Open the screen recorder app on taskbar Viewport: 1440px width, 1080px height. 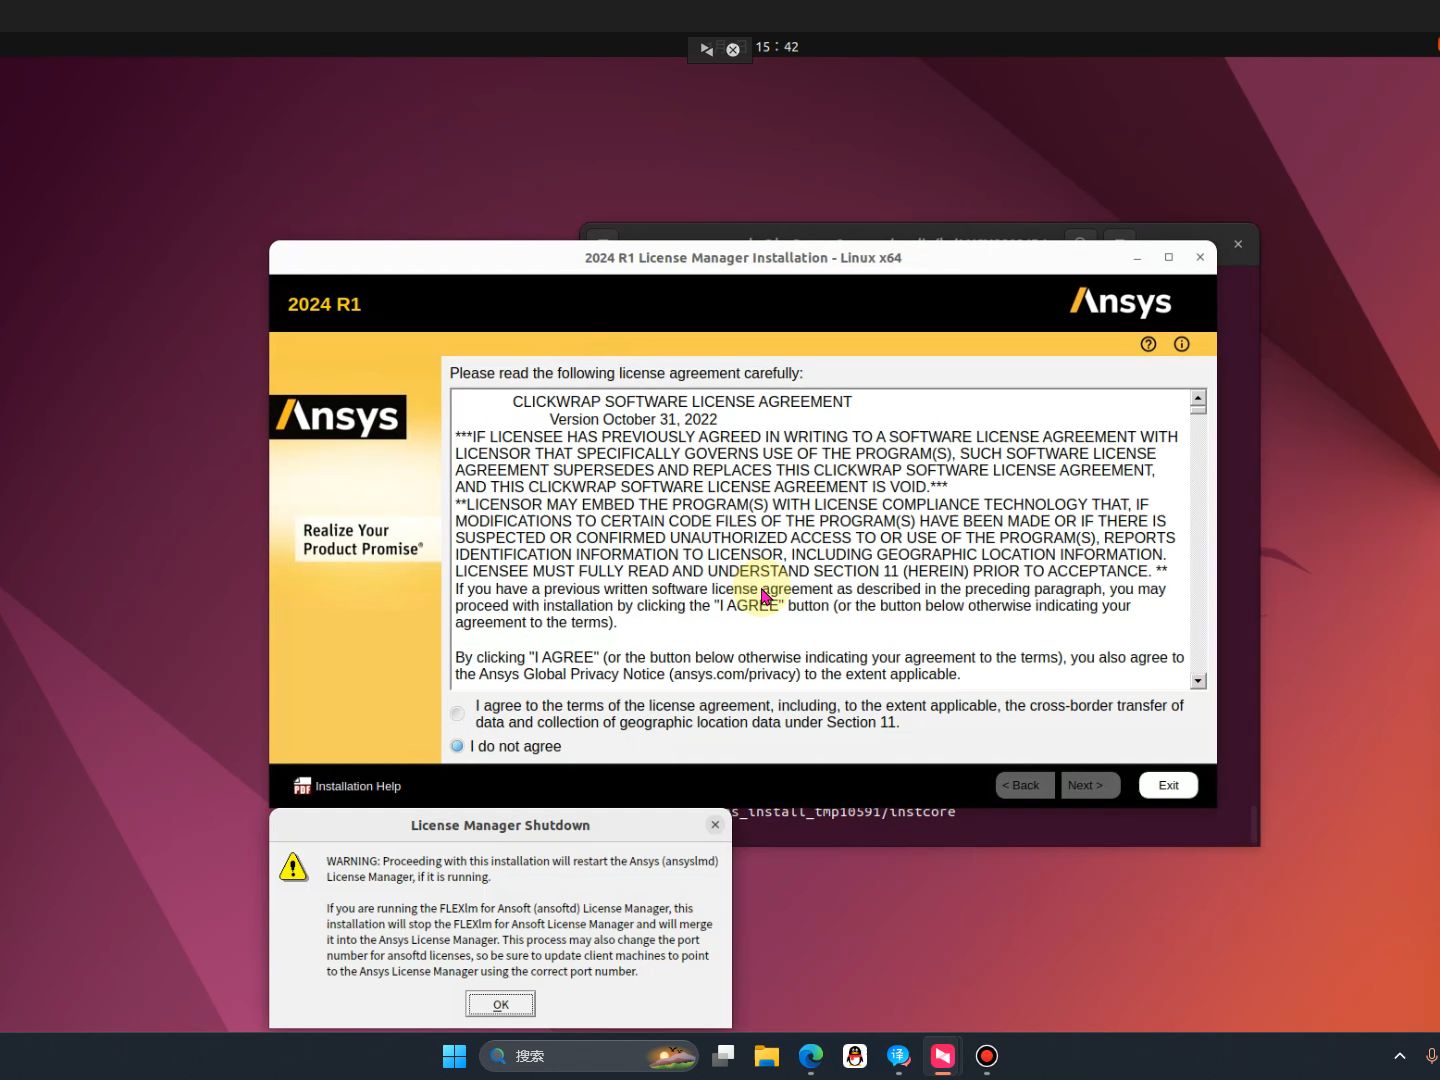(987, 1056)
